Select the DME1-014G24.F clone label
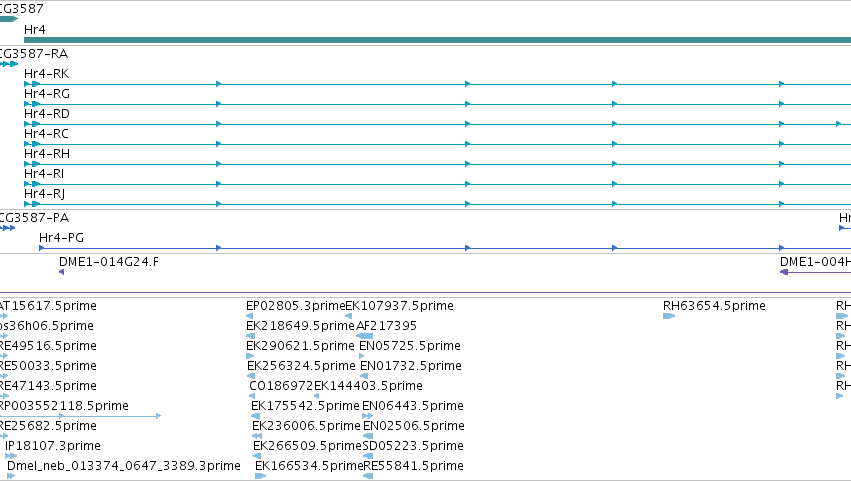This screenshot has width=851, height=481. tap(109, 262)
